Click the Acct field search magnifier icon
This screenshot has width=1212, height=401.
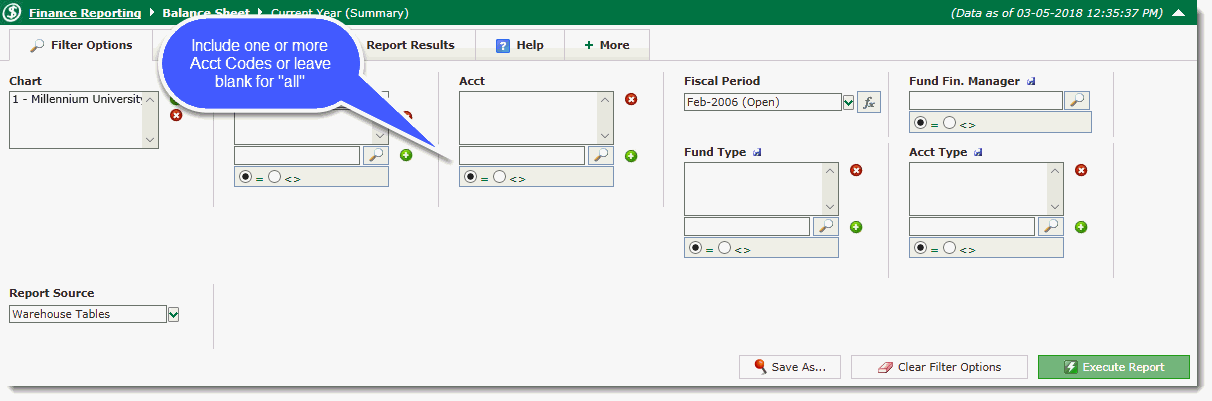click(600, 156)
